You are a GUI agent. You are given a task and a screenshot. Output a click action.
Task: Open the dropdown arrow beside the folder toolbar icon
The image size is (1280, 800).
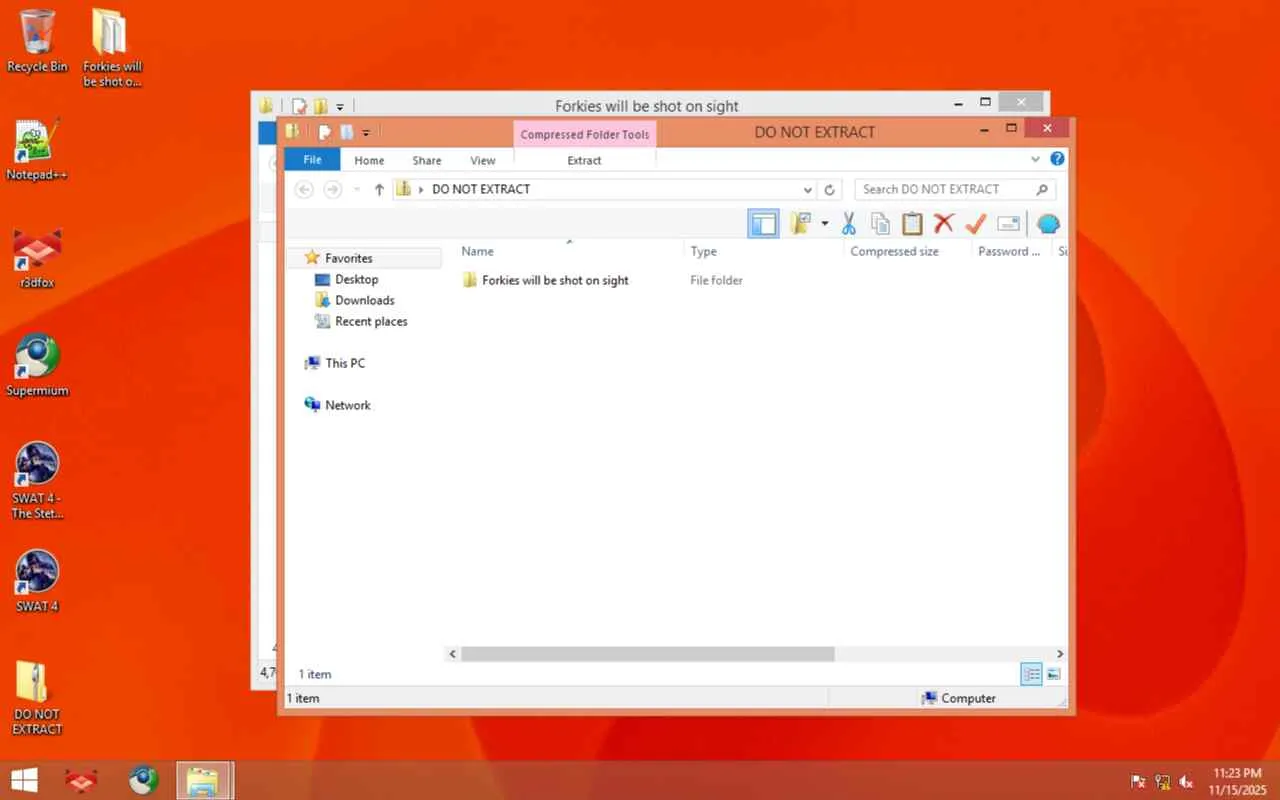pyautogui.click(x=825, y=224)
